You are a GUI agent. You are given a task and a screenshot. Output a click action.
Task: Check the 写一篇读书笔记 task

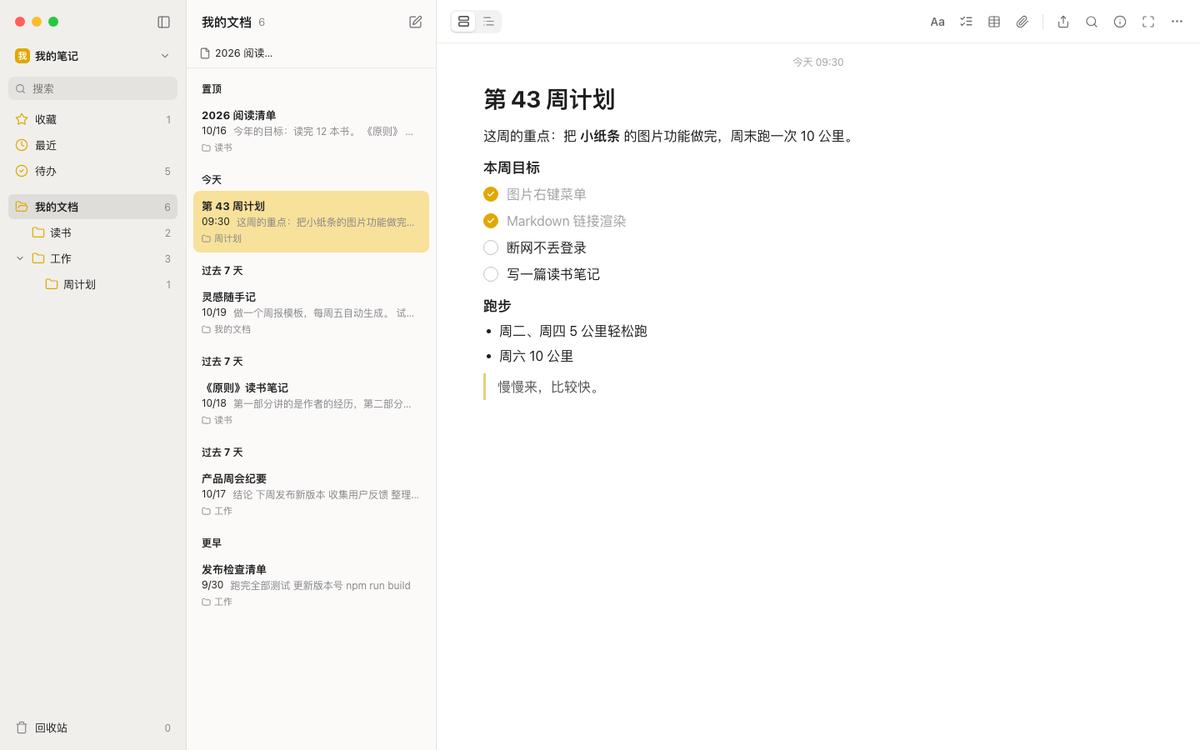[x=491, y=274]
